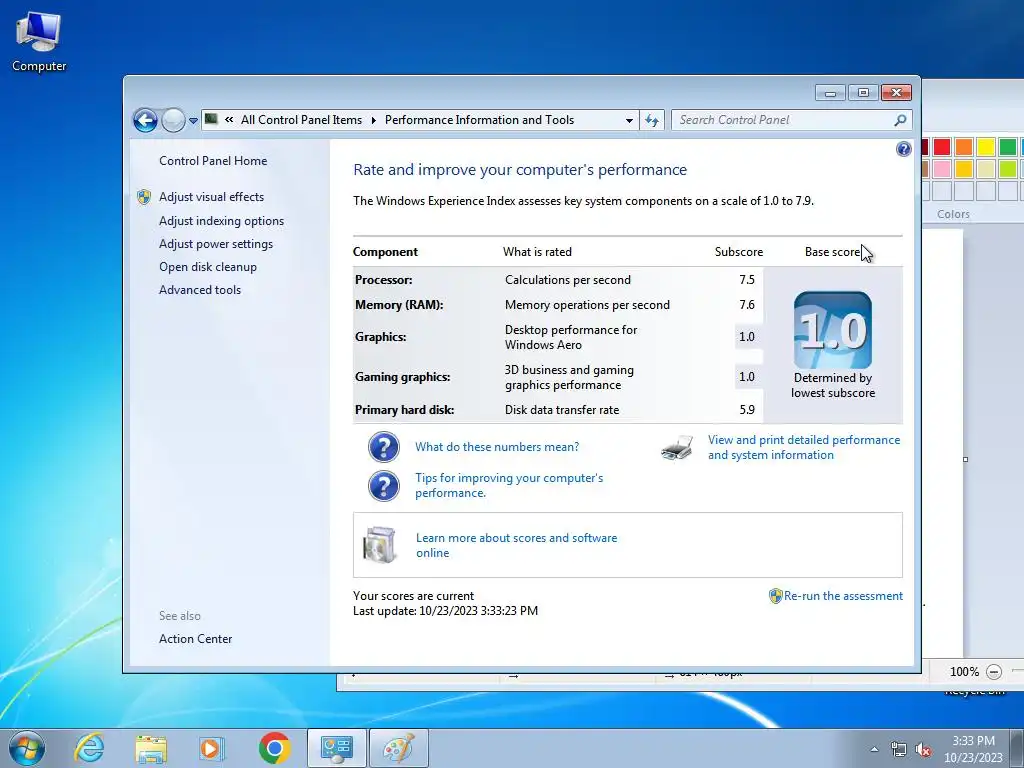
Task: Open Adjust visual effects
Action: pos(212,197)
